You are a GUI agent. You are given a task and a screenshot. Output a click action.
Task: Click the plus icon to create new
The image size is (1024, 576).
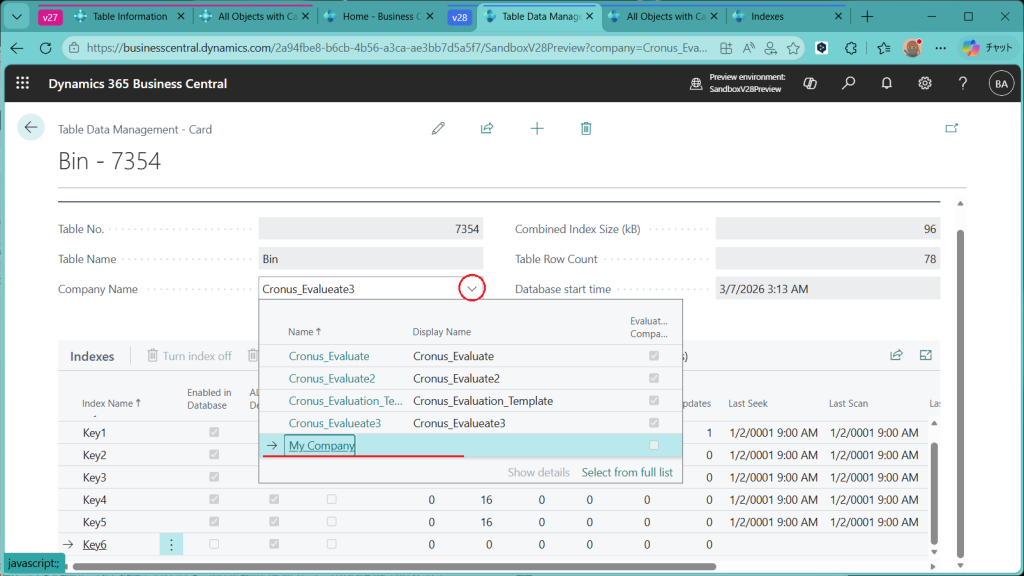coord(537,128)
